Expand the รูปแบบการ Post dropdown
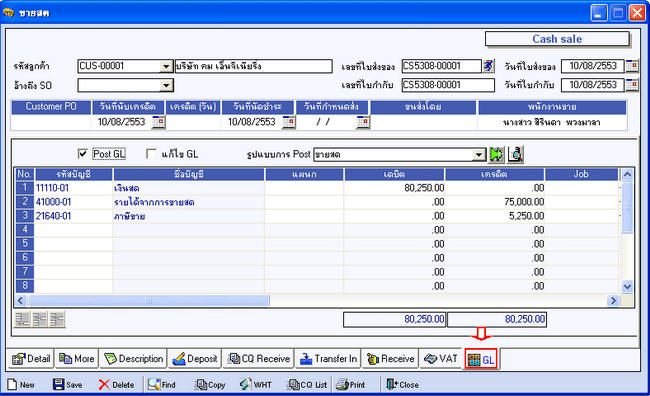This screenshot has width=650, height=396. pyautogui.click(x=479, y=155)
